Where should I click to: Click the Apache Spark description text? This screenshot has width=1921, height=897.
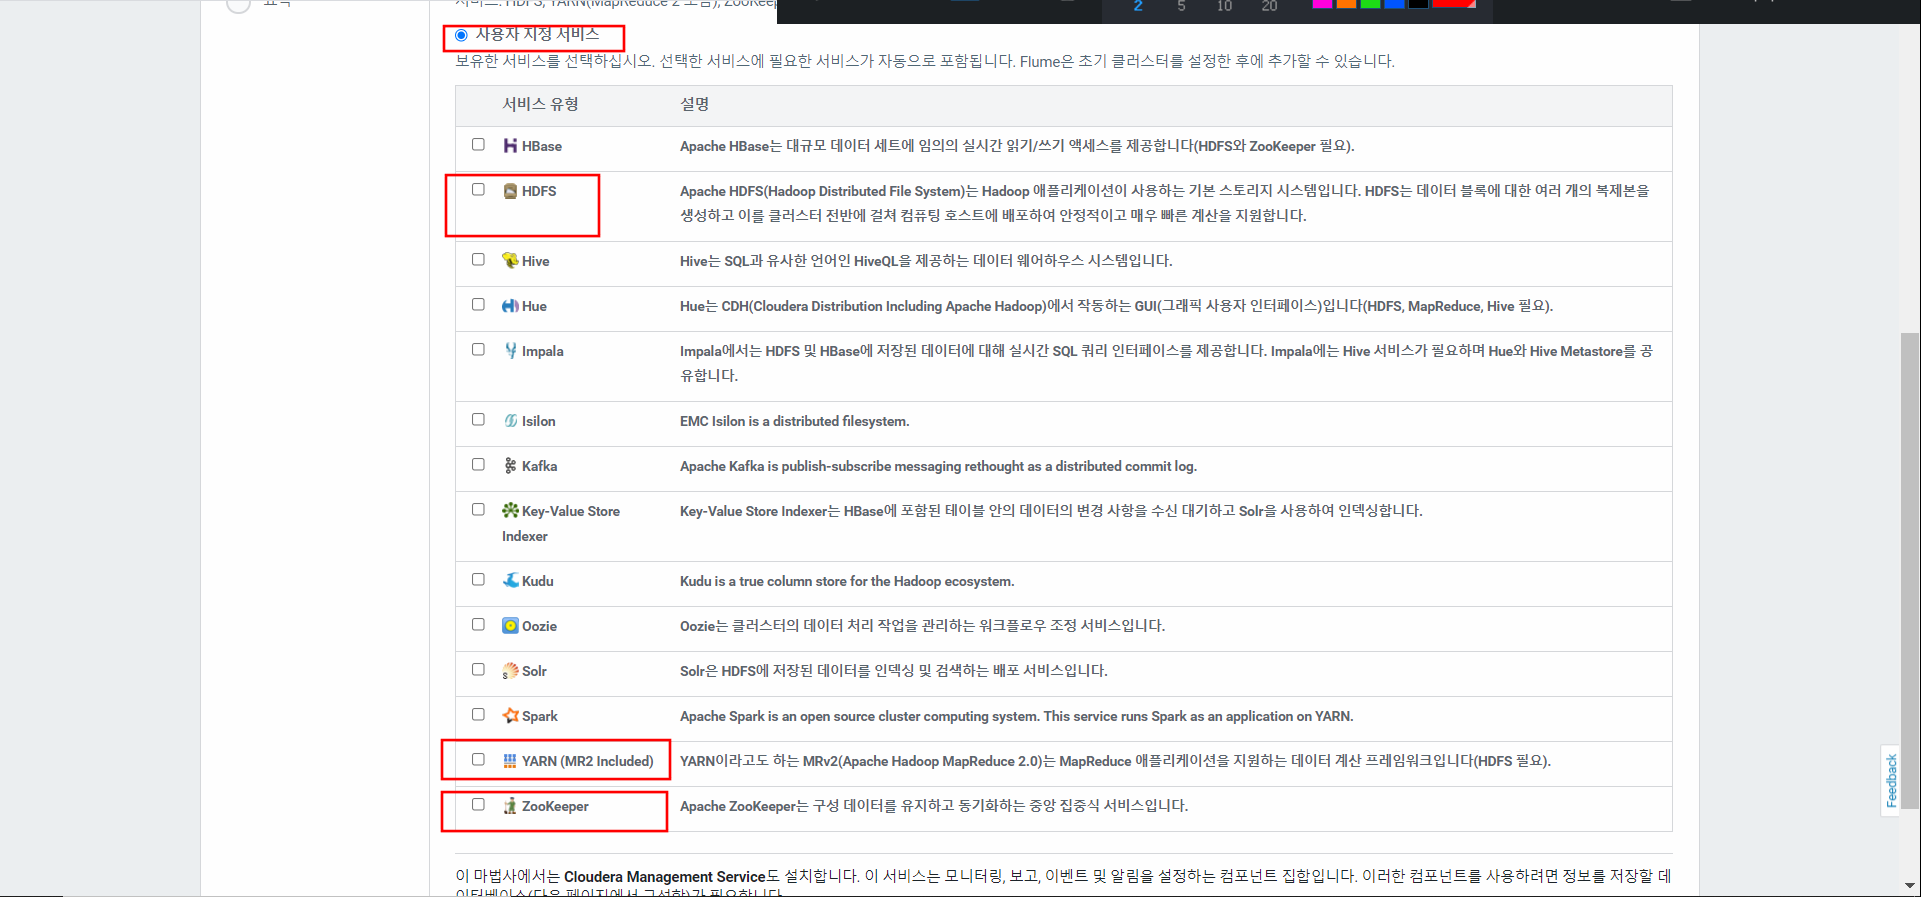[x=1016, y=716]
